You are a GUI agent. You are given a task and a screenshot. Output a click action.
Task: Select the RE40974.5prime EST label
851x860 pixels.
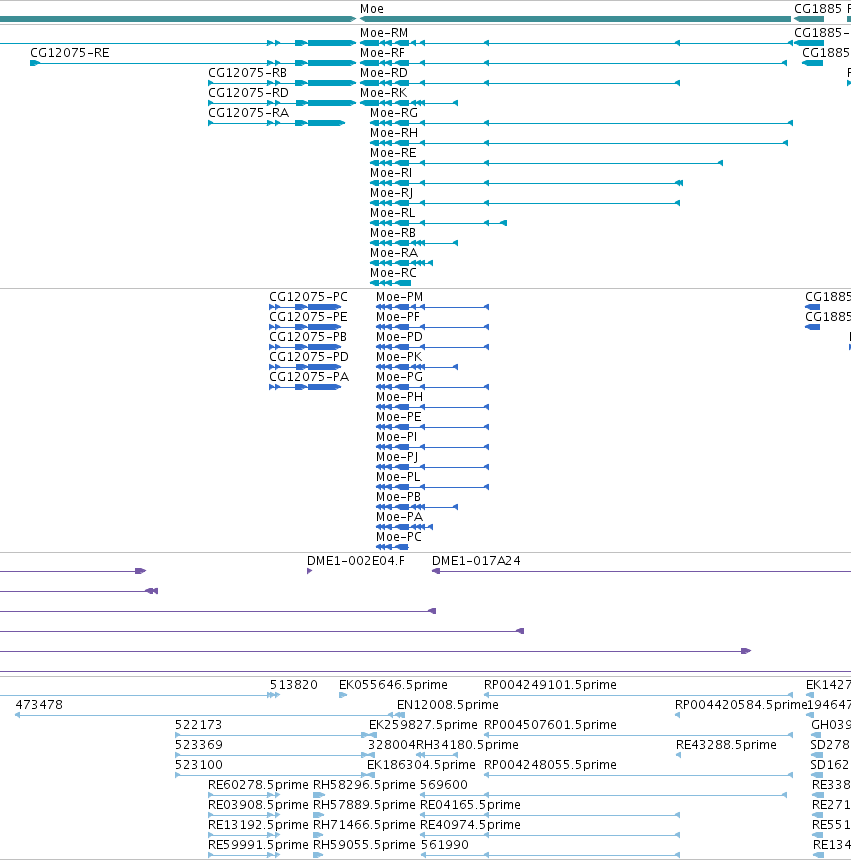coord(470,825)
